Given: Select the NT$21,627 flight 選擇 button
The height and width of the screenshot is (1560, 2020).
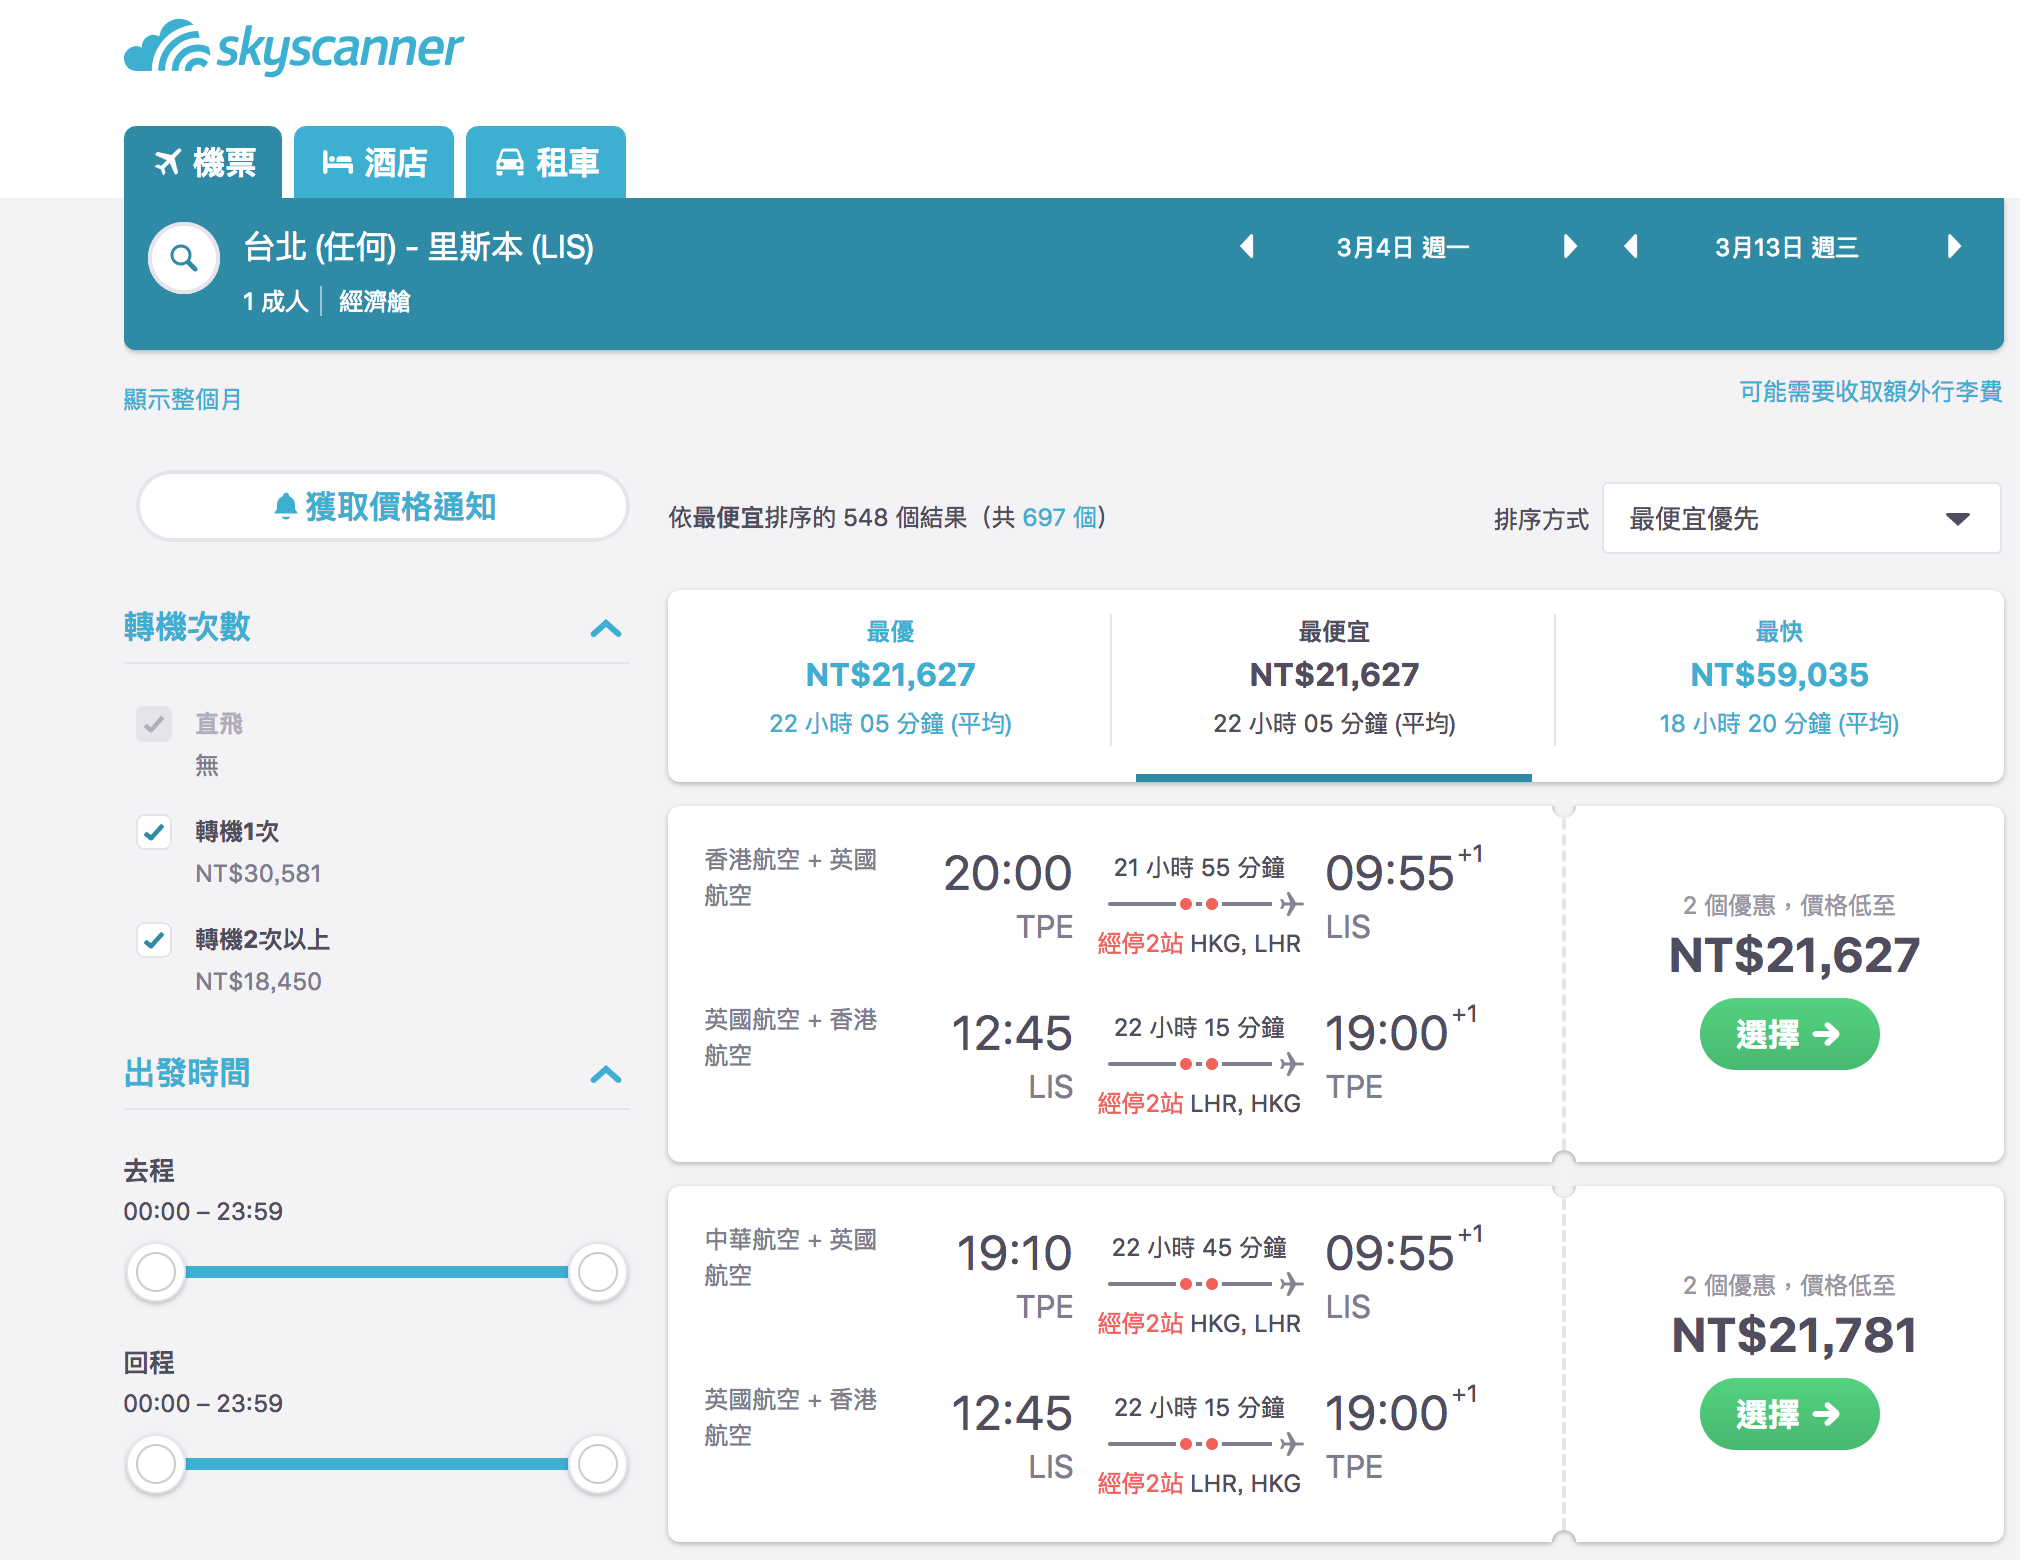Looking at the screenshot, I should pos(1789,1034).
